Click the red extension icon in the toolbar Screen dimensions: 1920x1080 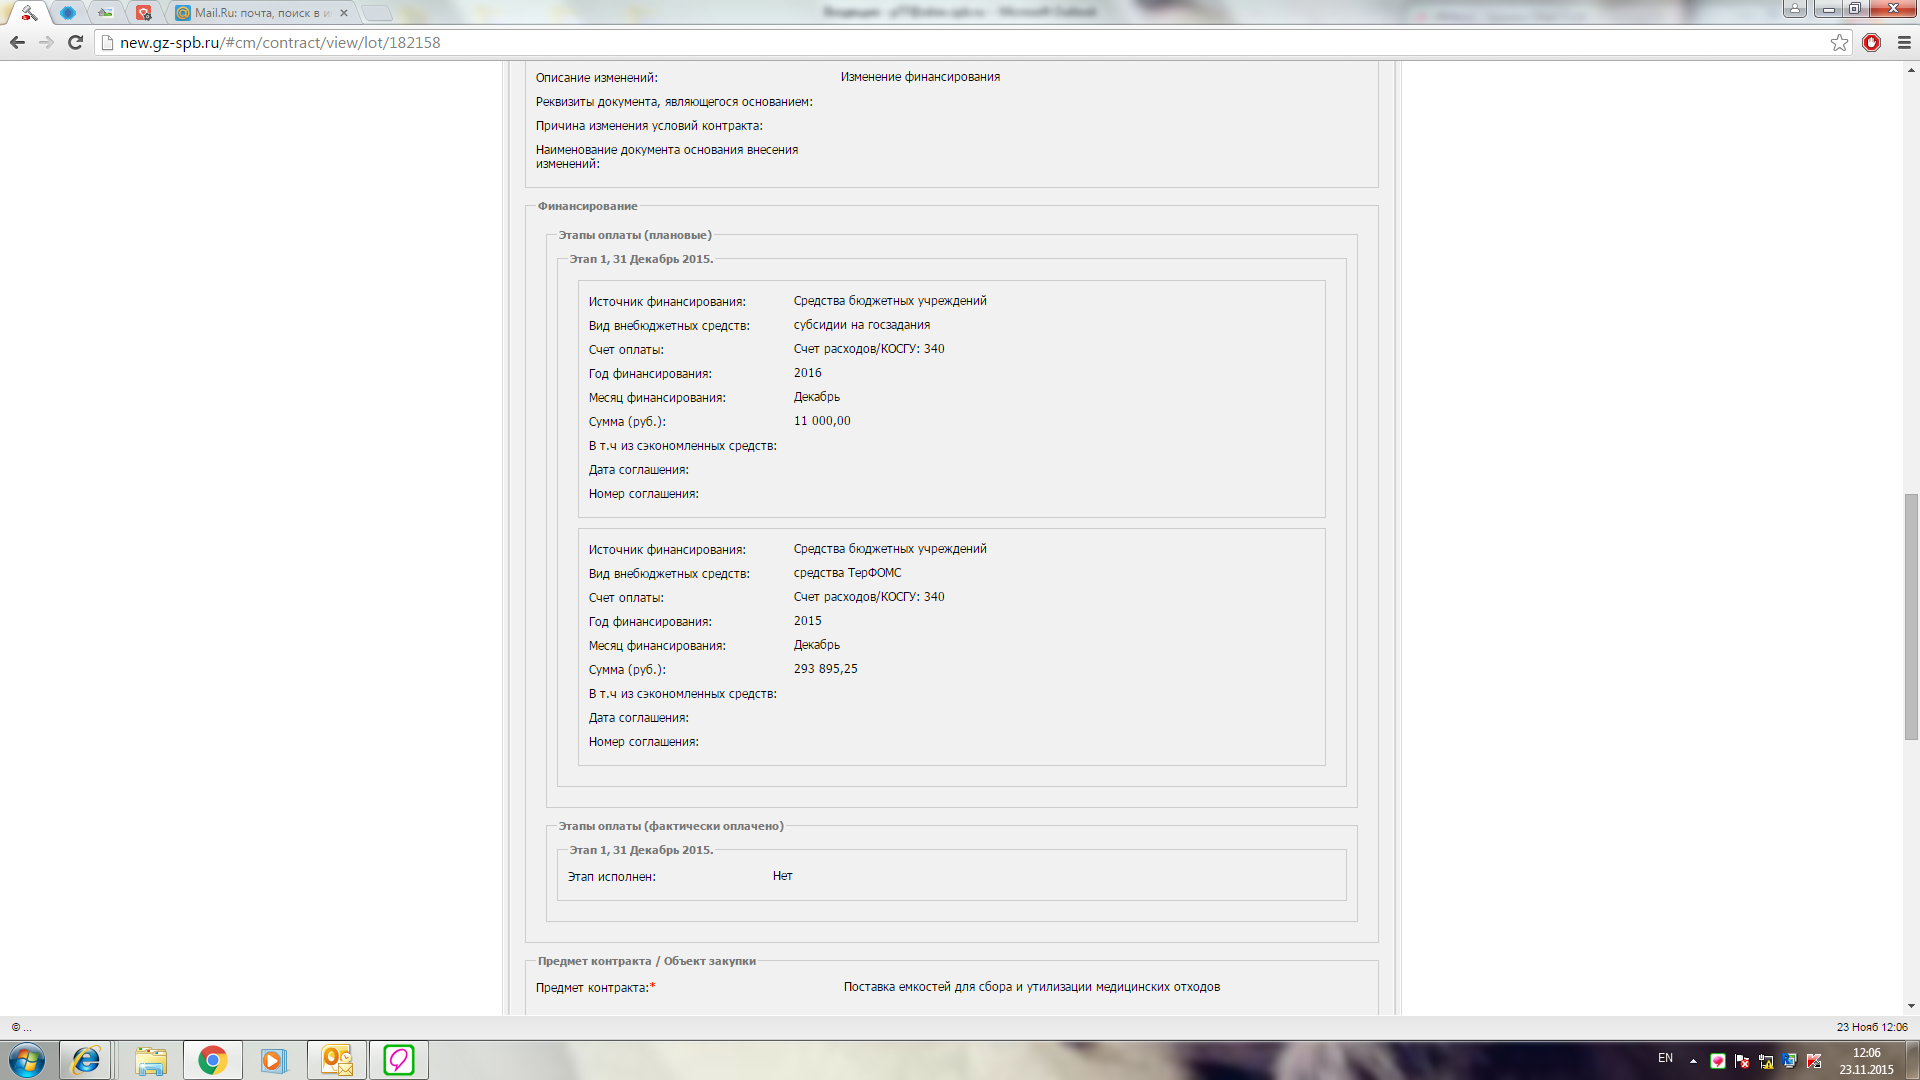click(x=1871, y=43)
